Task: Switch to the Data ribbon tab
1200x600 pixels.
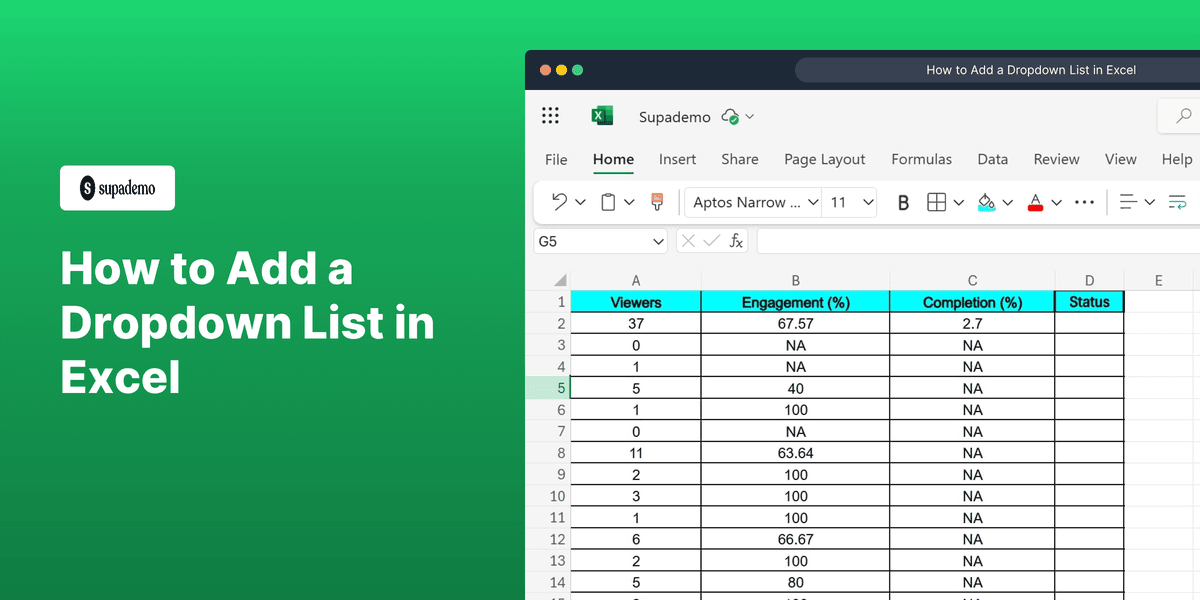Action: [x=992, y=159]
